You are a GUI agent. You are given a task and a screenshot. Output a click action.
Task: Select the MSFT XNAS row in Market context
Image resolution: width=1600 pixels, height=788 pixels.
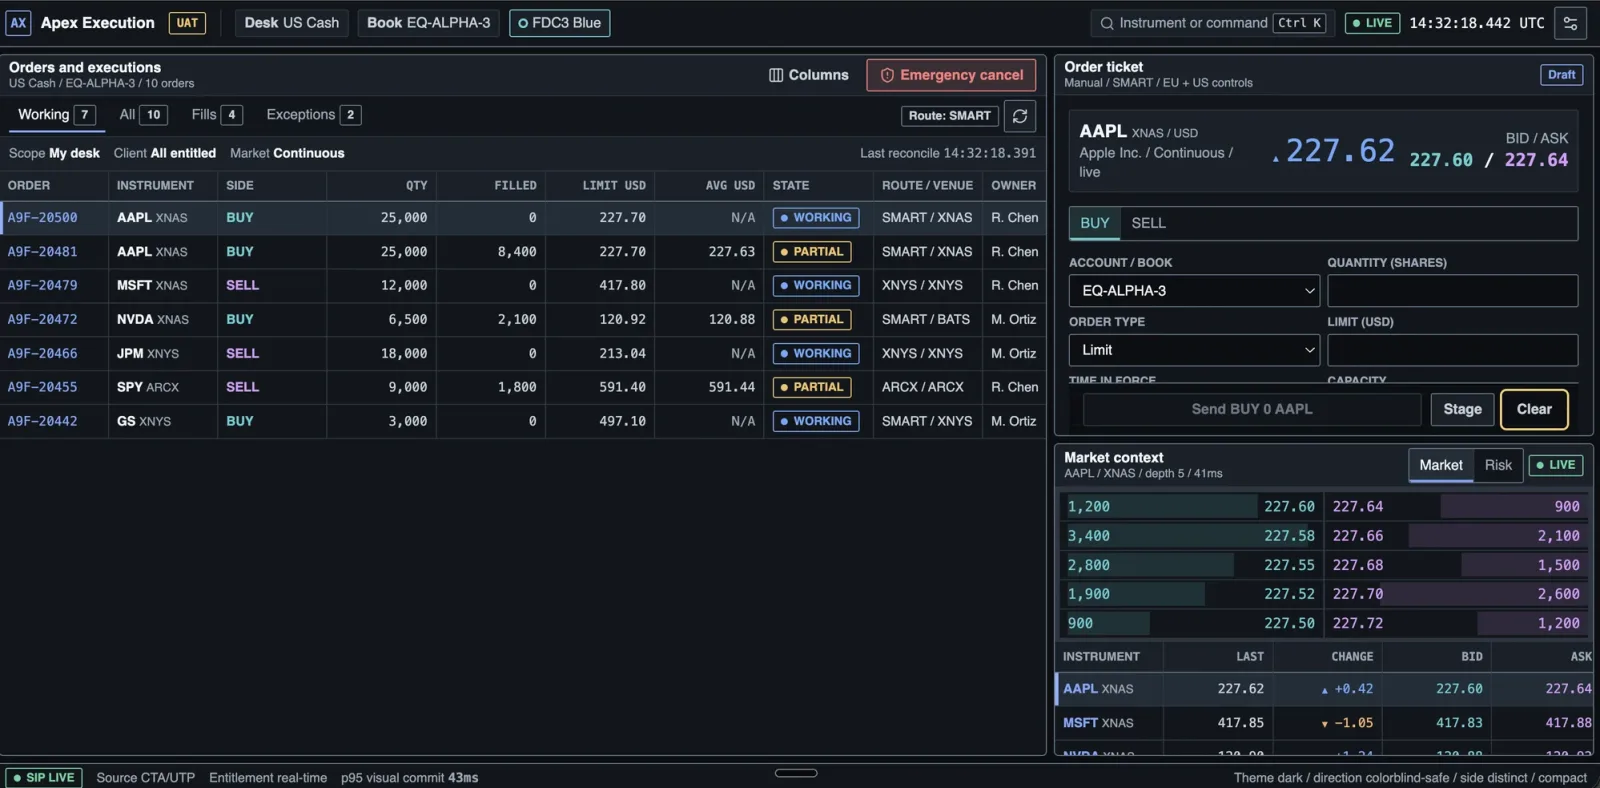(1325, 723)
